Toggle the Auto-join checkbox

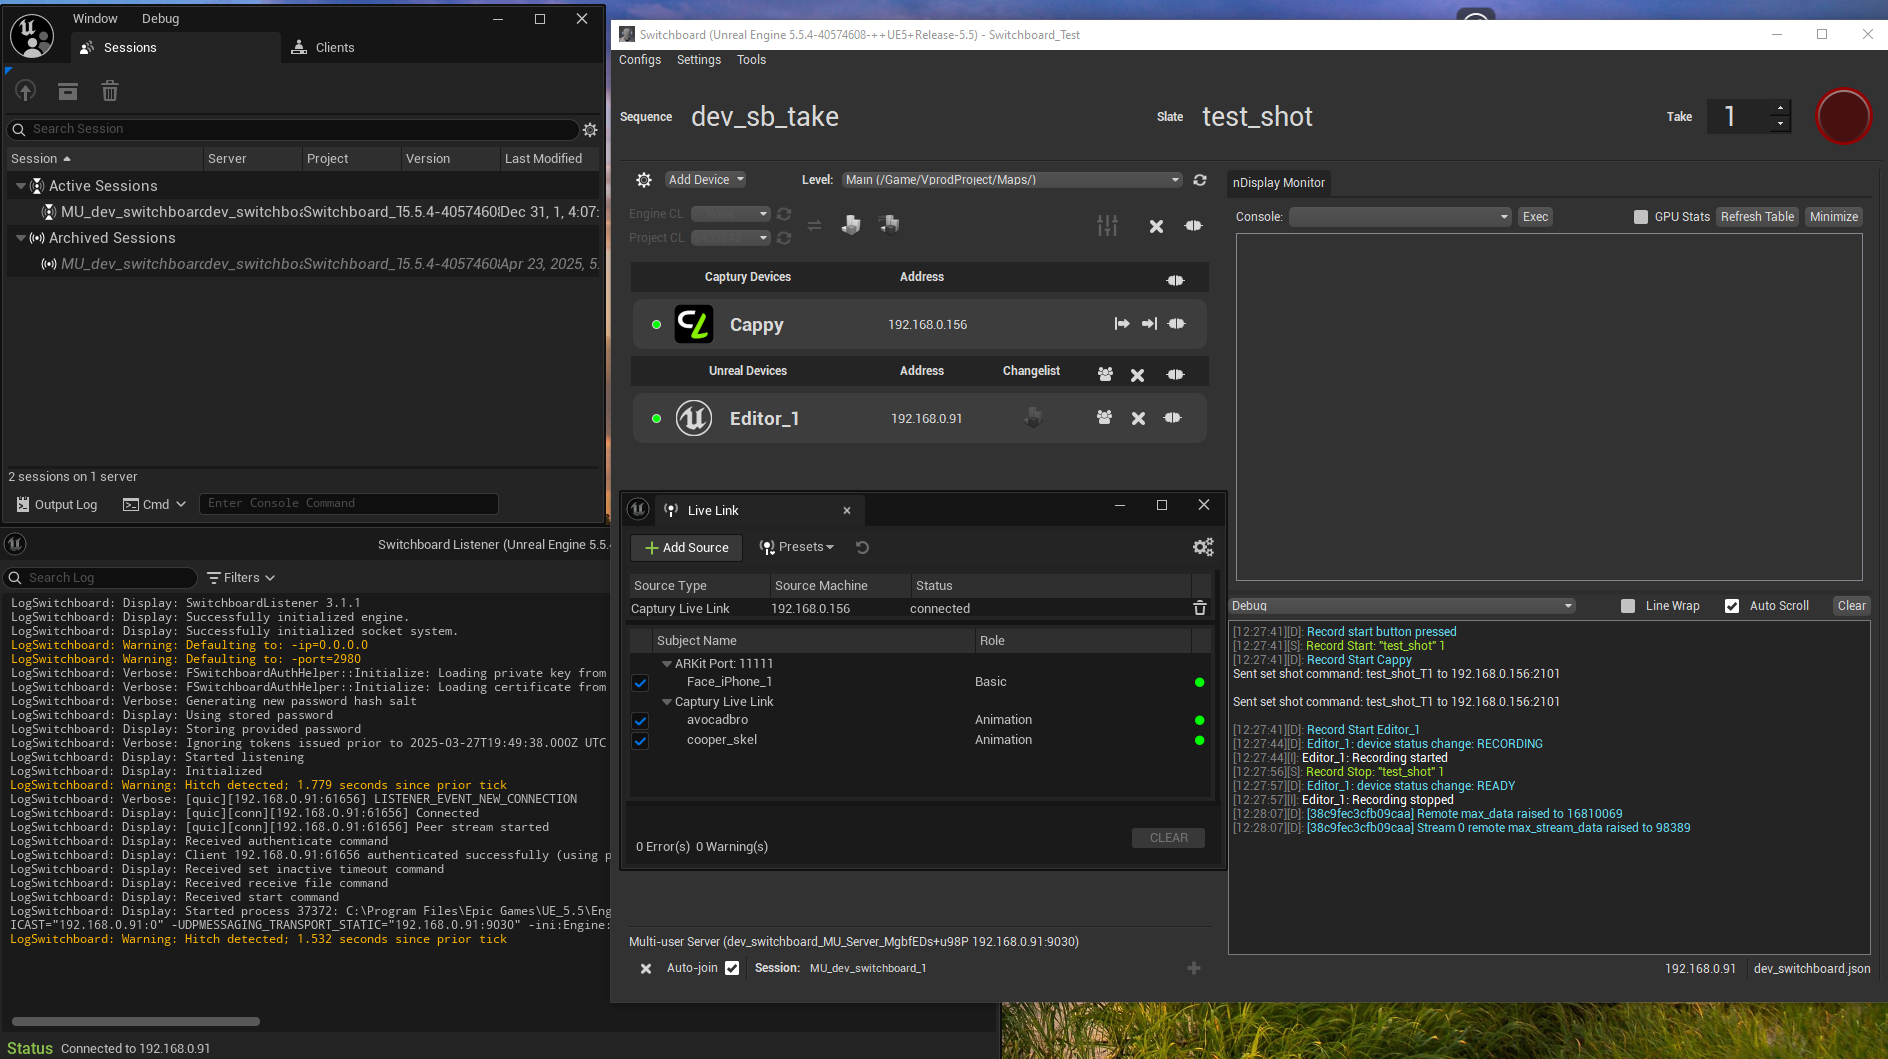pyautogui.click(x=732, y=968)
